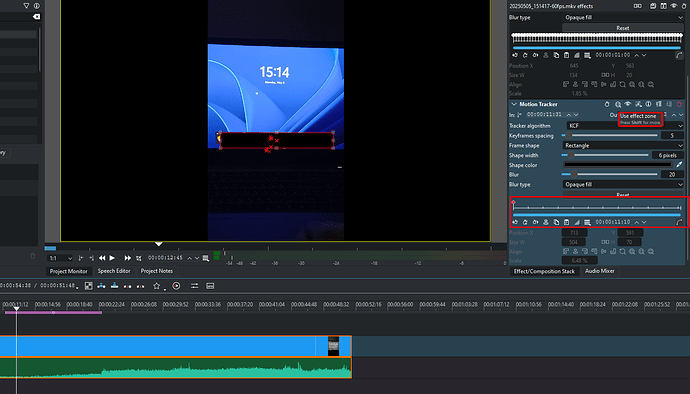Click the Reset button under top Blur type

(623, 28)
